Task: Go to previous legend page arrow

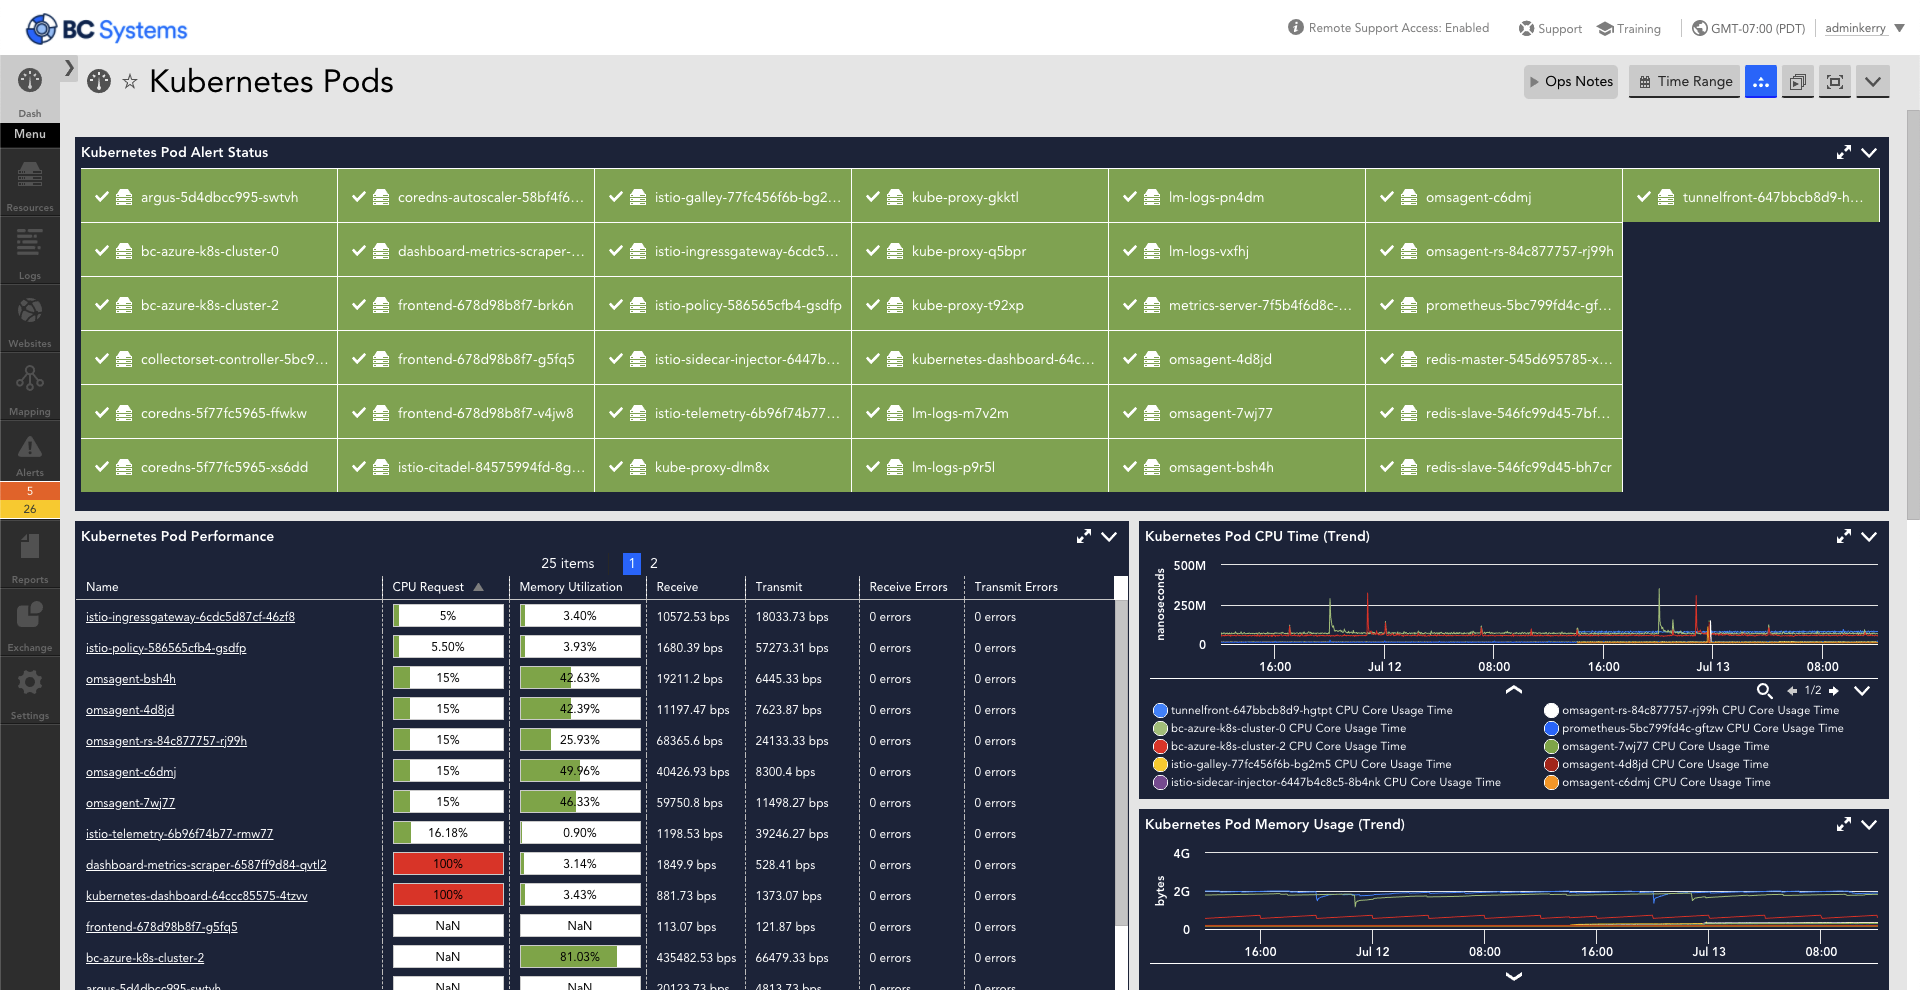Action: pos(1793,691)
